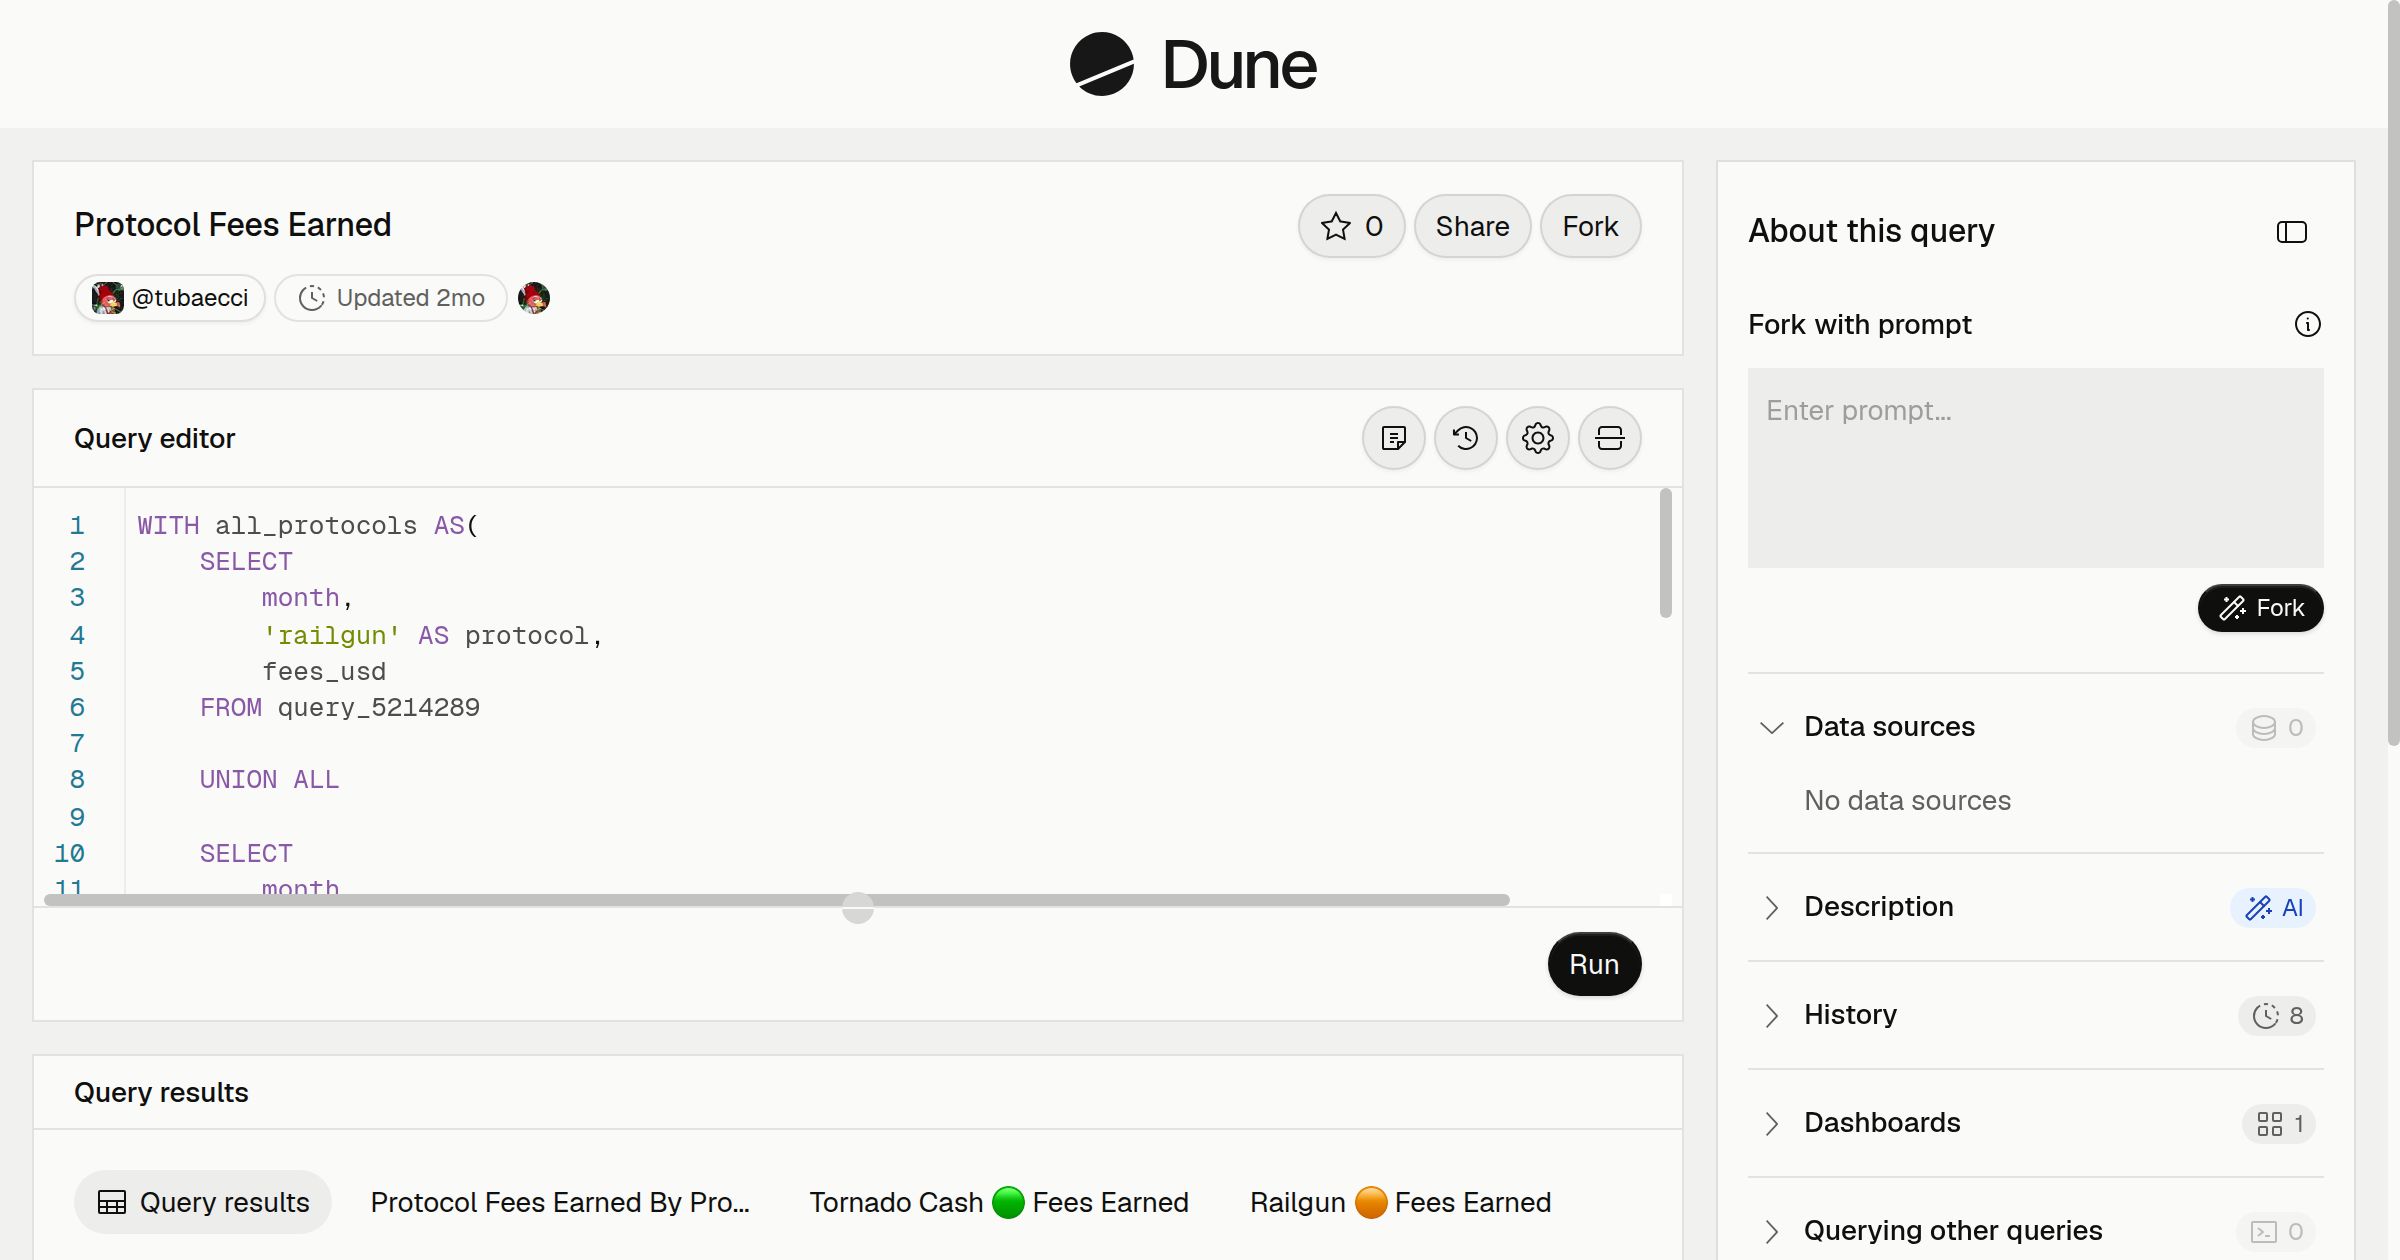This screenshot has width=2400, height=1260.
Task: Open Railgun Fees Earned tab
Action: coord(1400,1202)
